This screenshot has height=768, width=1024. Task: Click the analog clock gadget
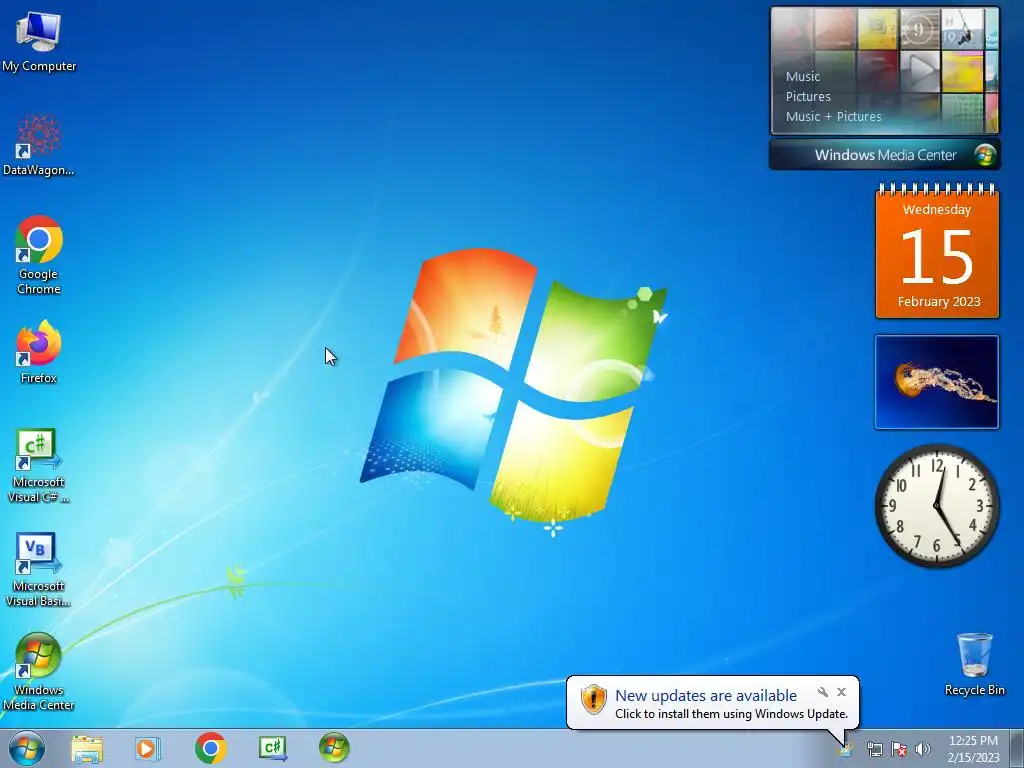coord(937,506)
